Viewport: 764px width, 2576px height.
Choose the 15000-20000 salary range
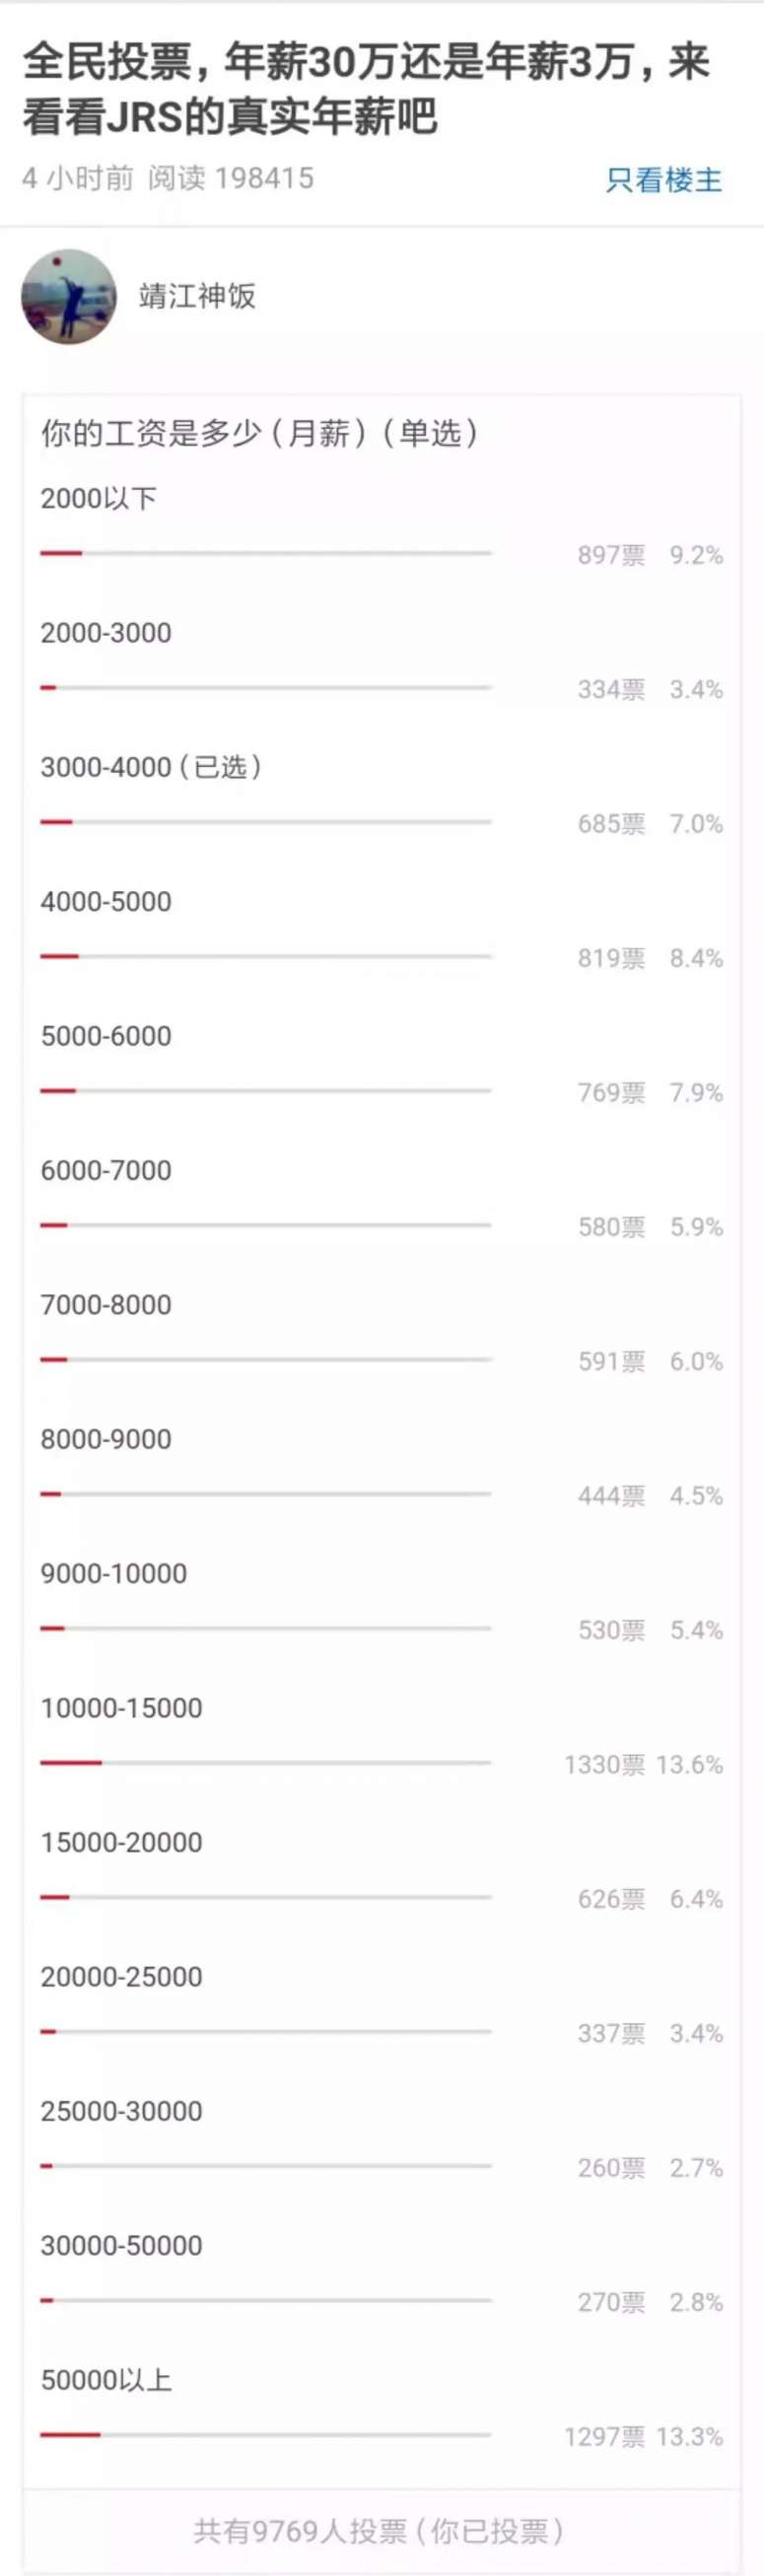pos(121,1842)
